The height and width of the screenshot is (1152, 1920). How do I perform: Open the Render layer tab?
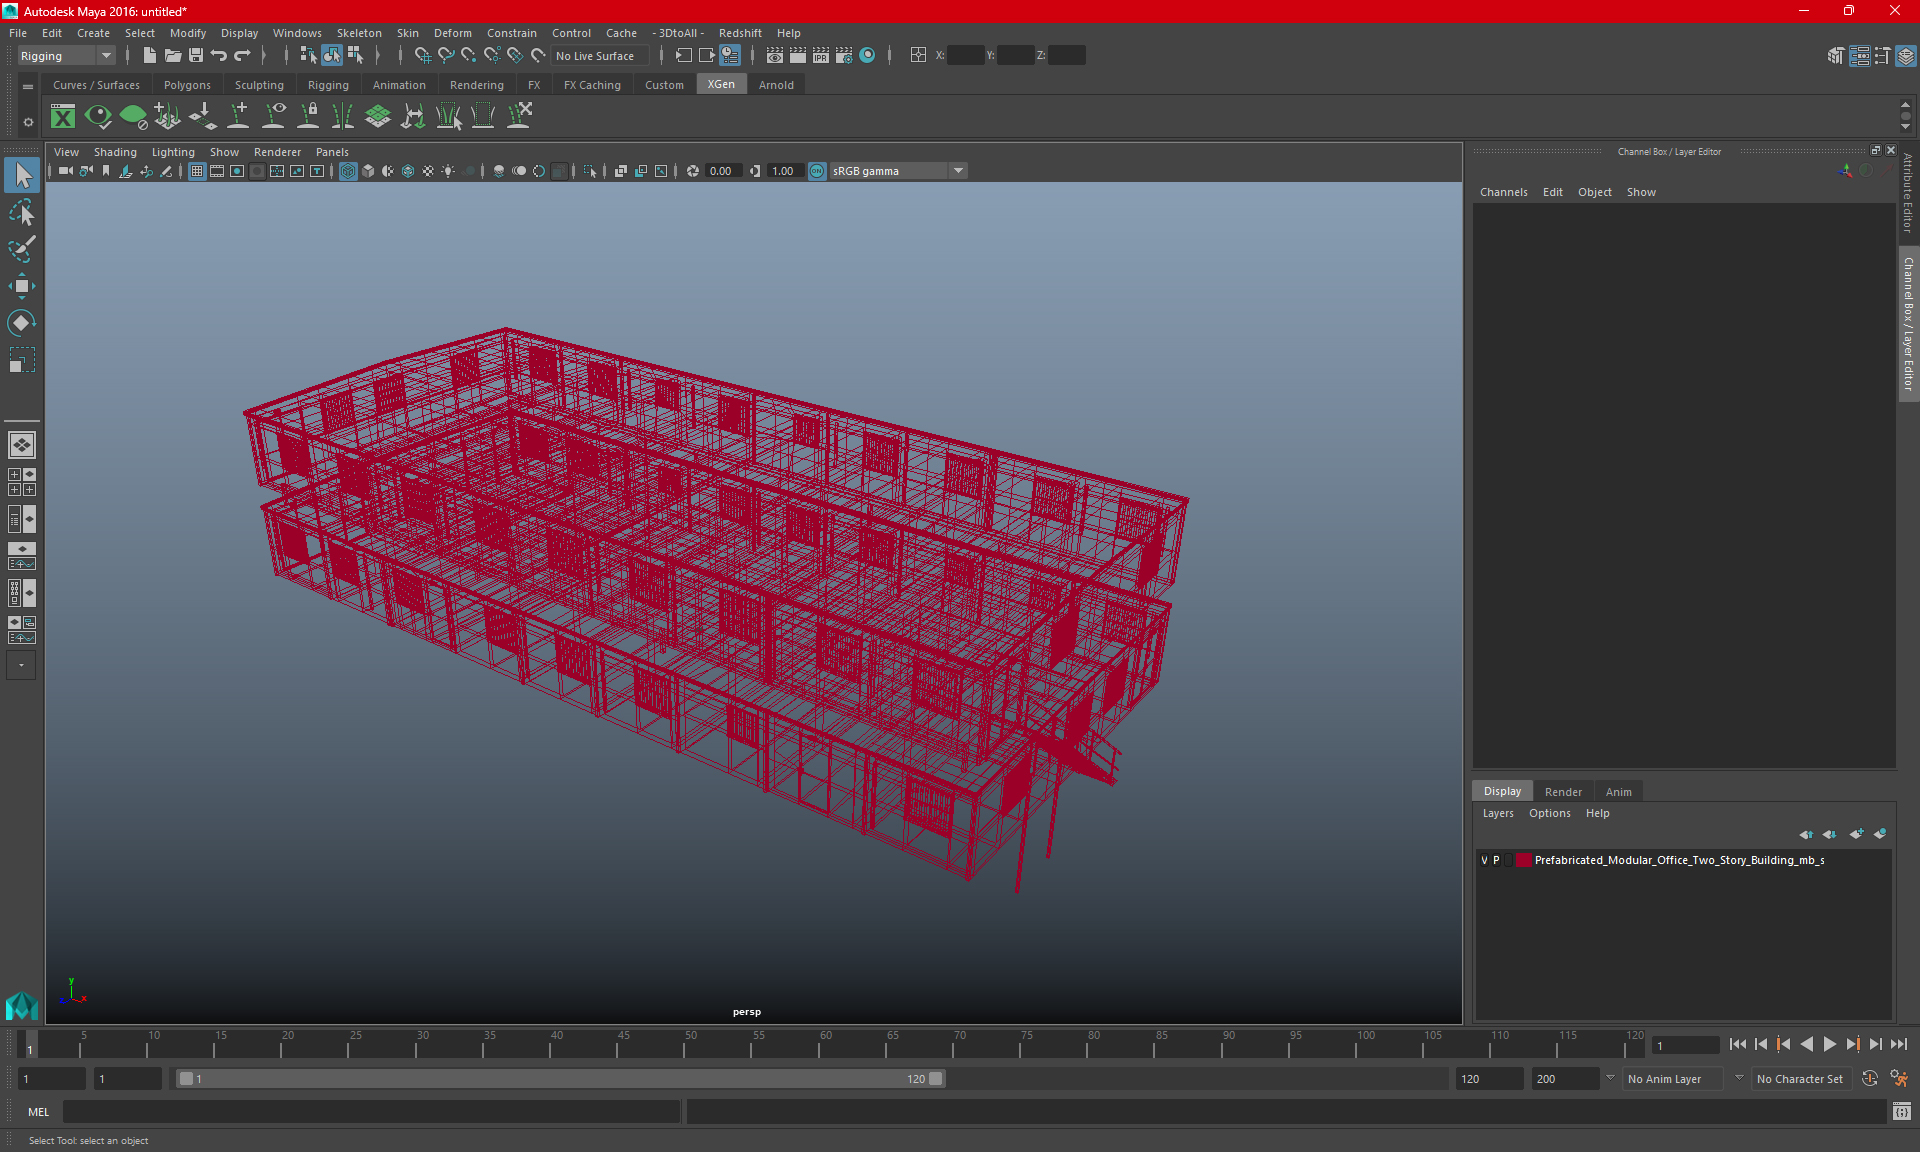point(1563,791)
